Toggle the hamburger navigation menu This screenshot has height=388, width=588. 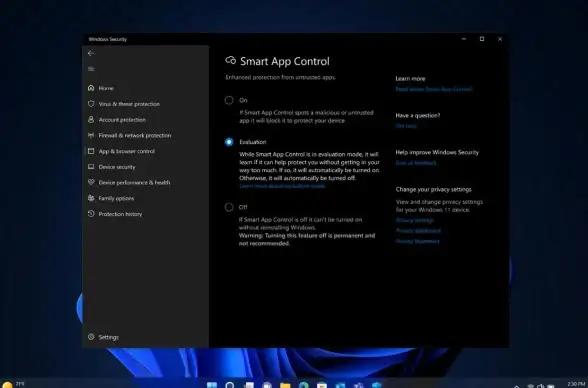tap(91, 69)
